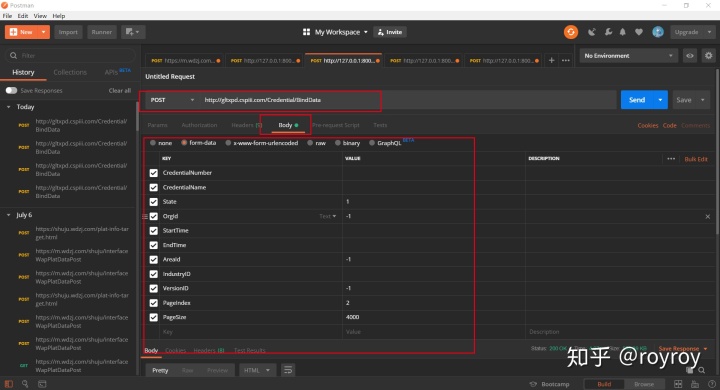Toggle the Save Responses switch
720x390 pixels.
pyautogui.click(x=11, y=90)
